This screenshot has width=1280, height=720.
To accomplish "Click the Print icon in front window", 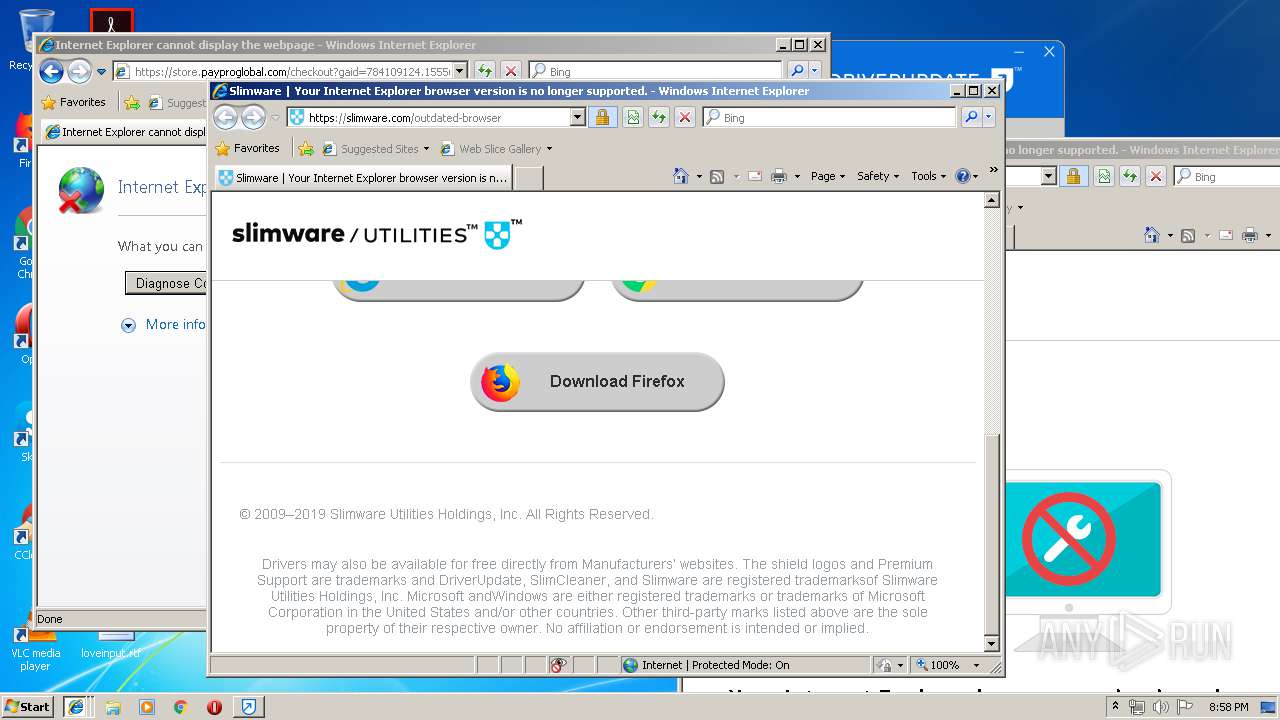I will (x=779, y=176).
